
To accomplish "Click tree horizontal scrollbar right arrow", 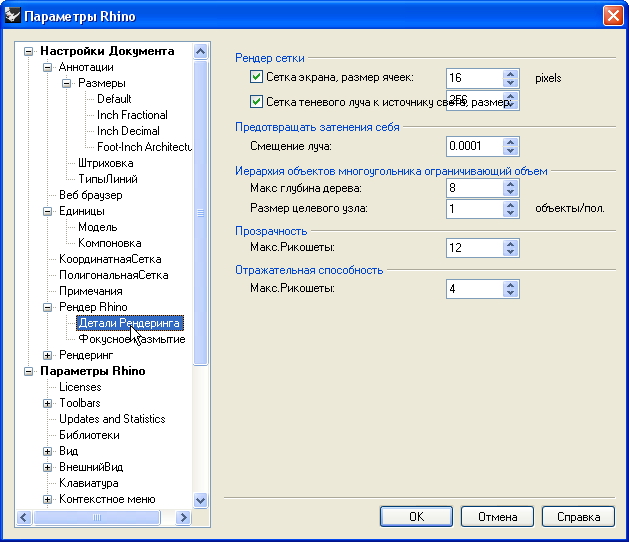I will [x=184, y=518].
